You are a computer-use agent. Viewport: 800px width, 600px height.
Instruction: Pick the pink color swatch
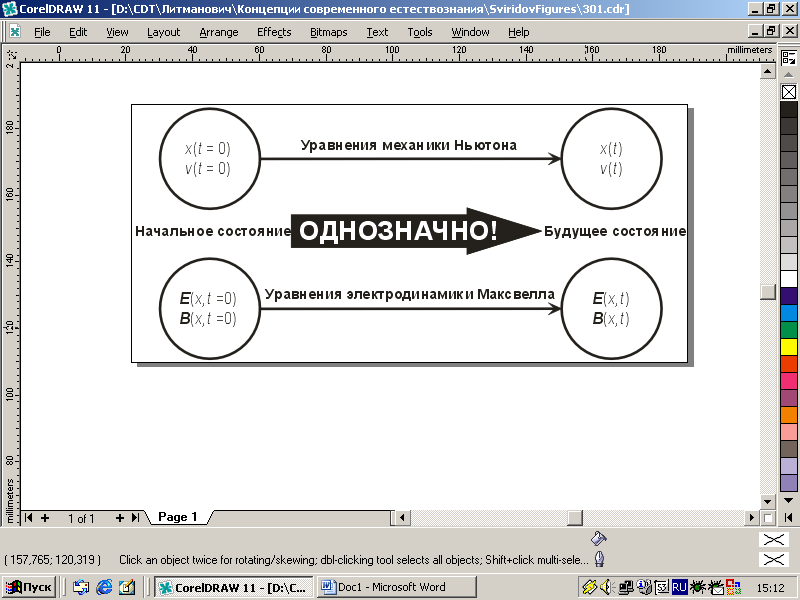pos(789,381)
